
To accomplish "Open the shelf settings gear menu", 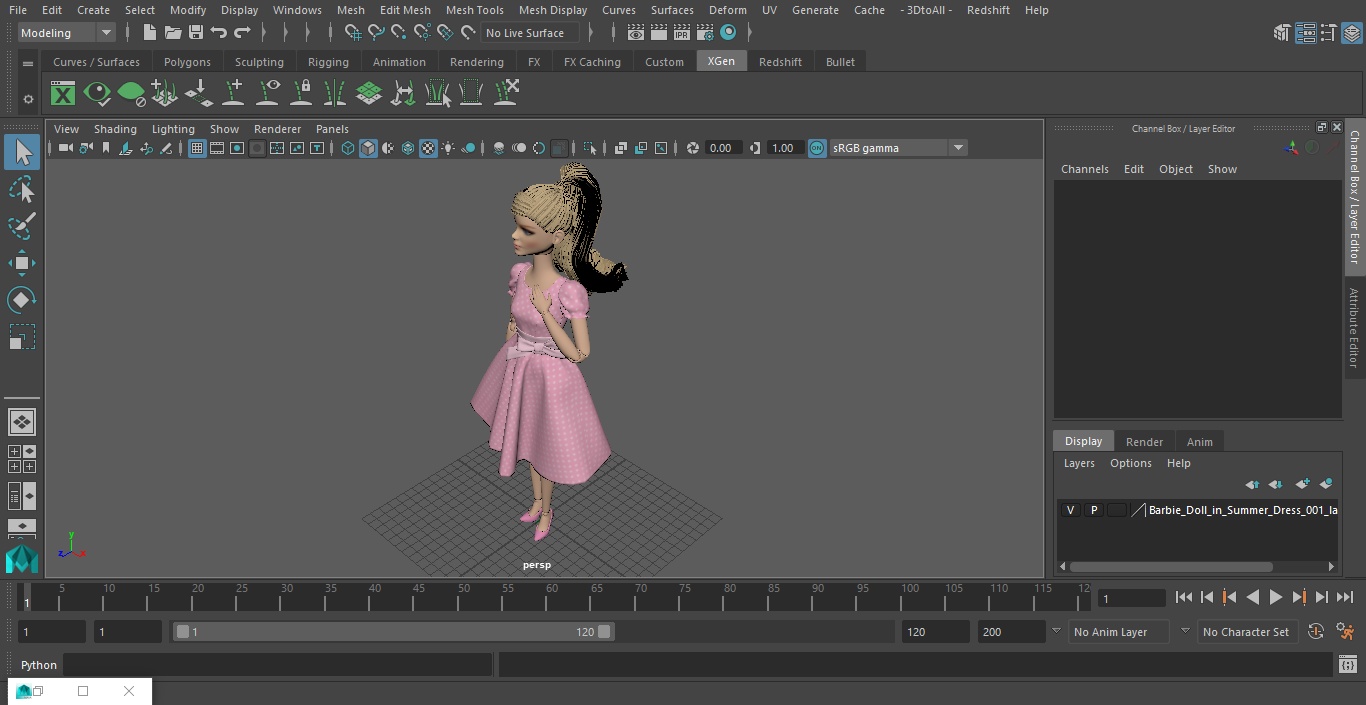I will 28,99.
